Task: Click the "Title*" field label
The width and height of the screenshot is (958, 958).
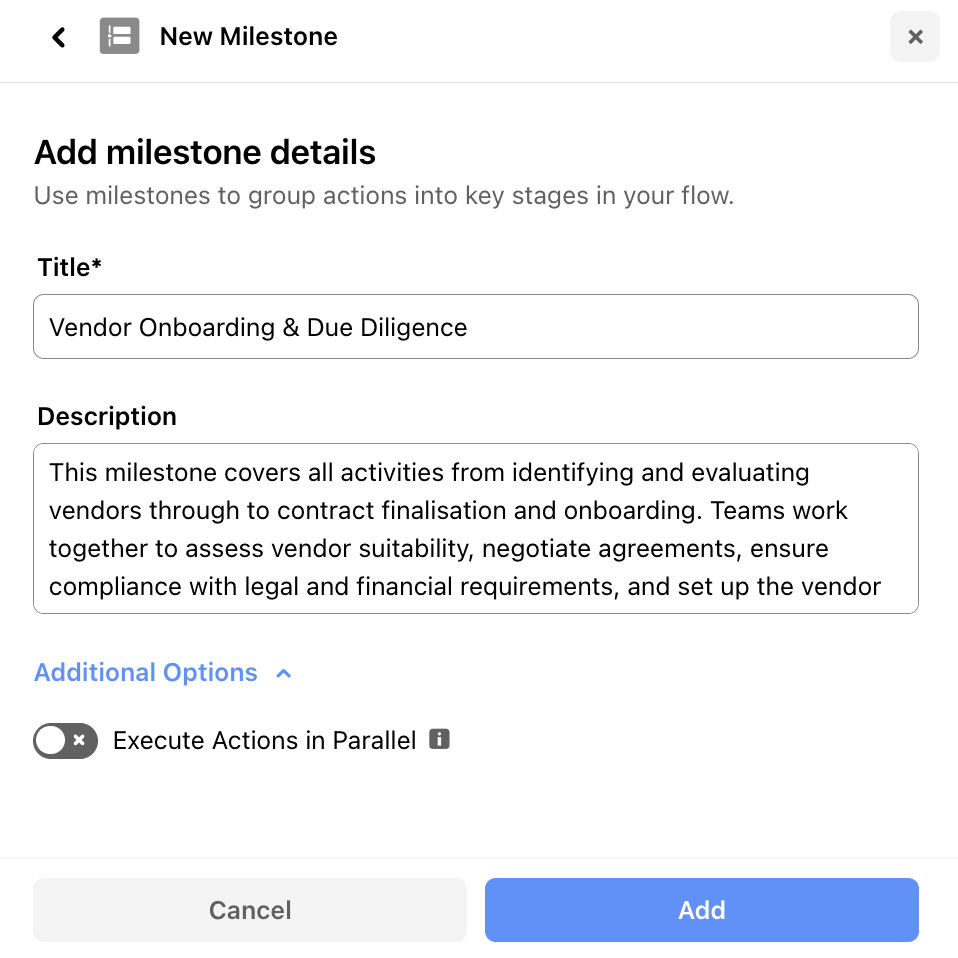Action: (x=70, y=267)
